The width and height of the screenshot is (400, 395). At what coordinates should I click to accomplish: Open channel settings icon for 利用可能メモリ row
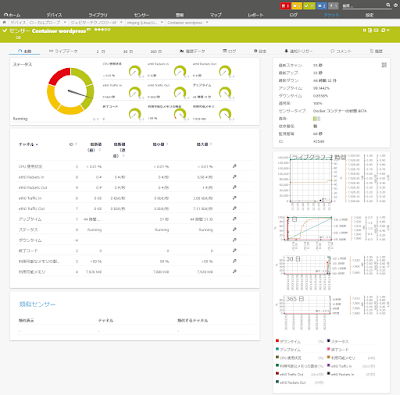(235, 272)
